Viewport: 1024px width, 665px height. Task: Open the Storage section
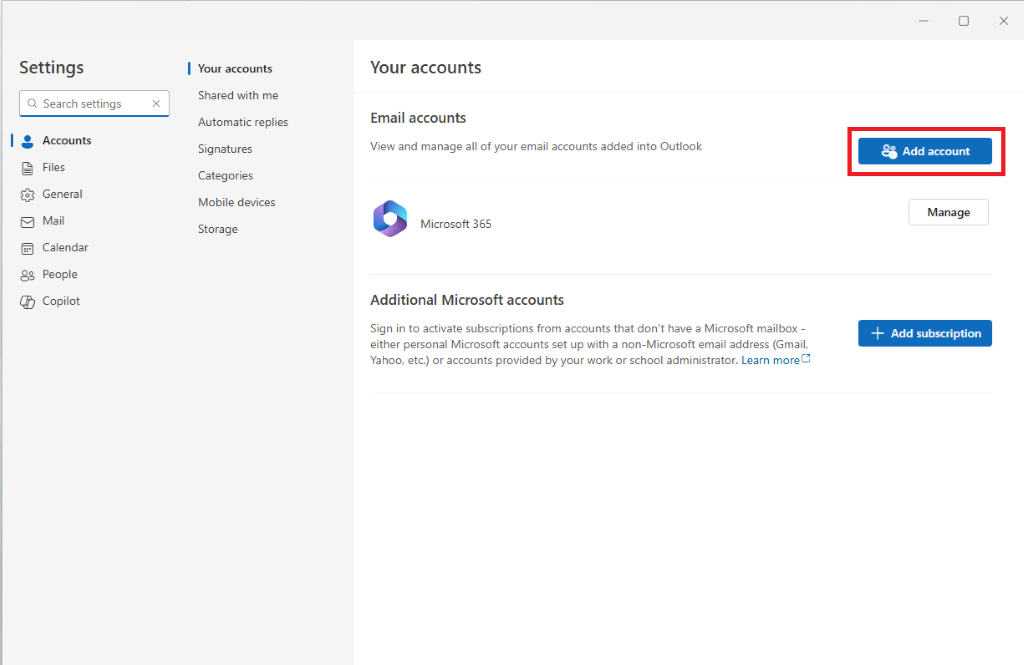(218, 229)
